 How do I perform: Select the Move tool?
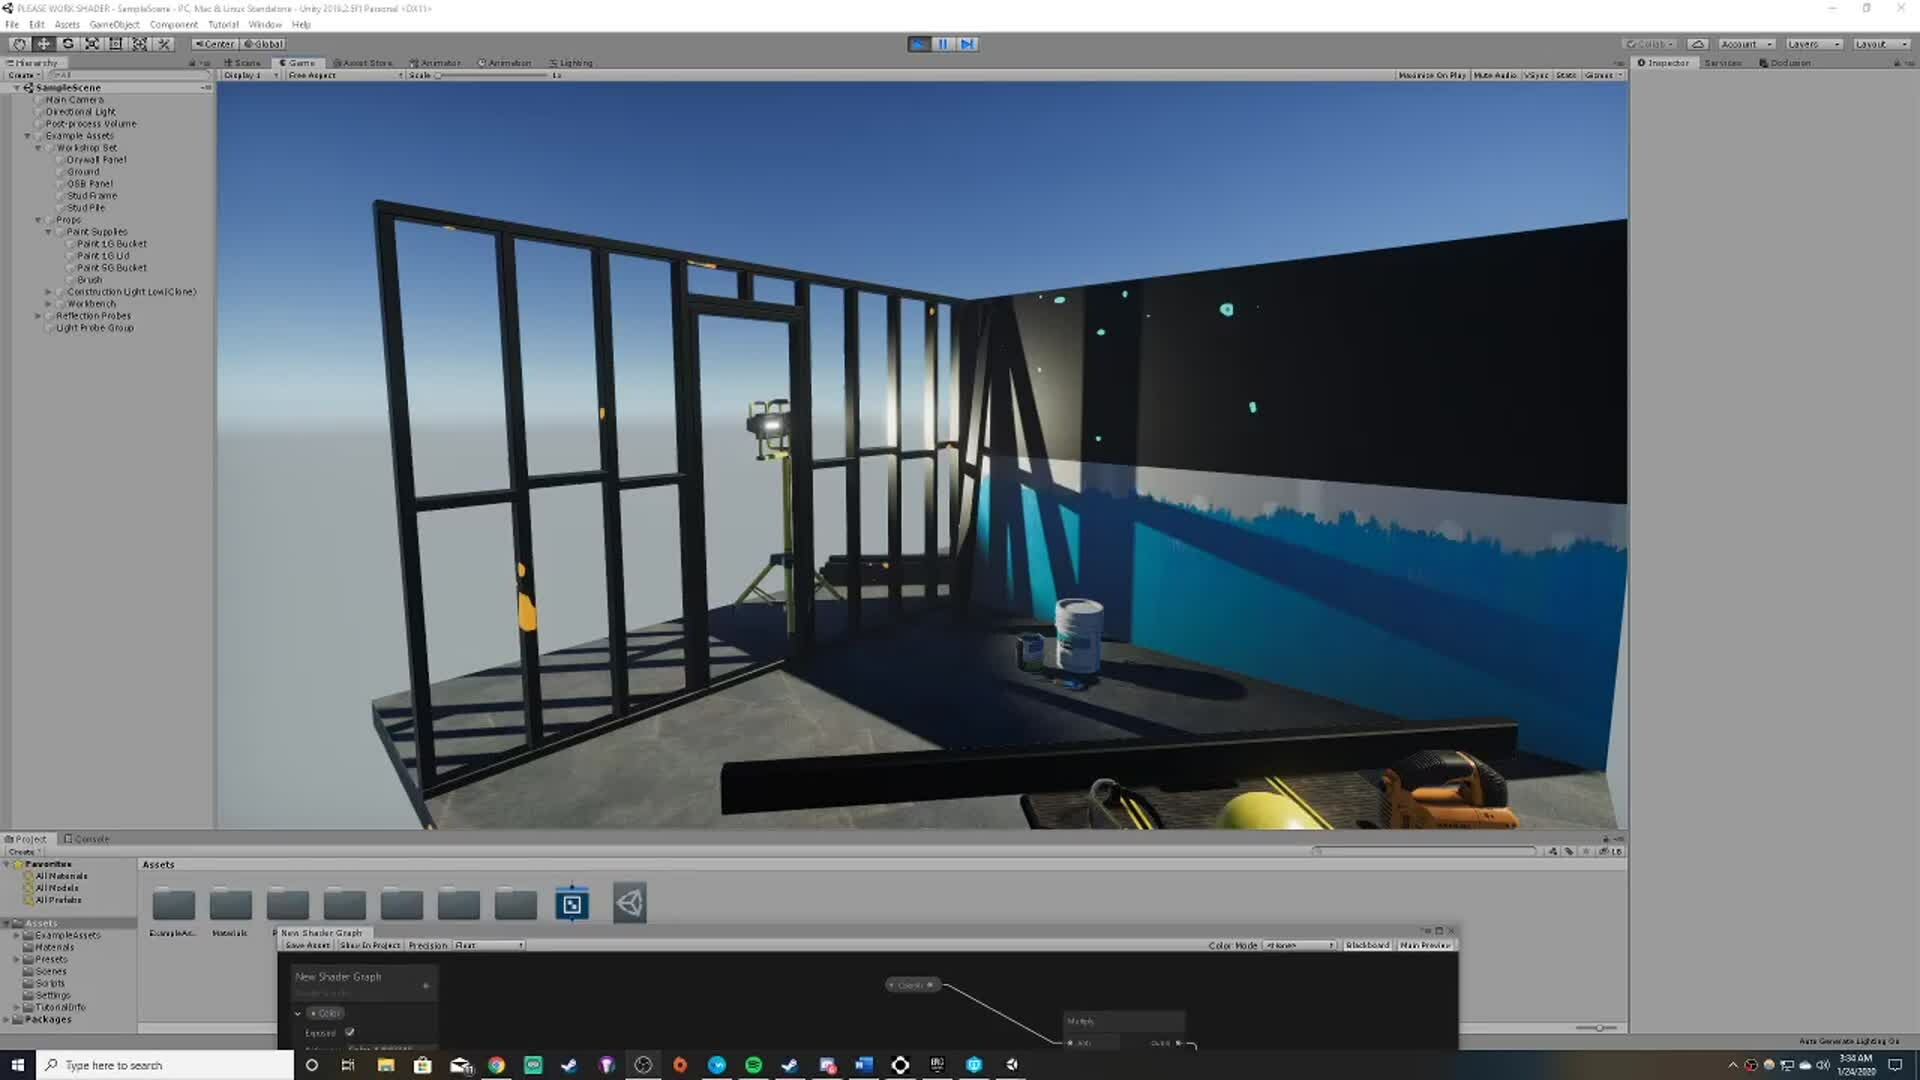coord(44,44)
